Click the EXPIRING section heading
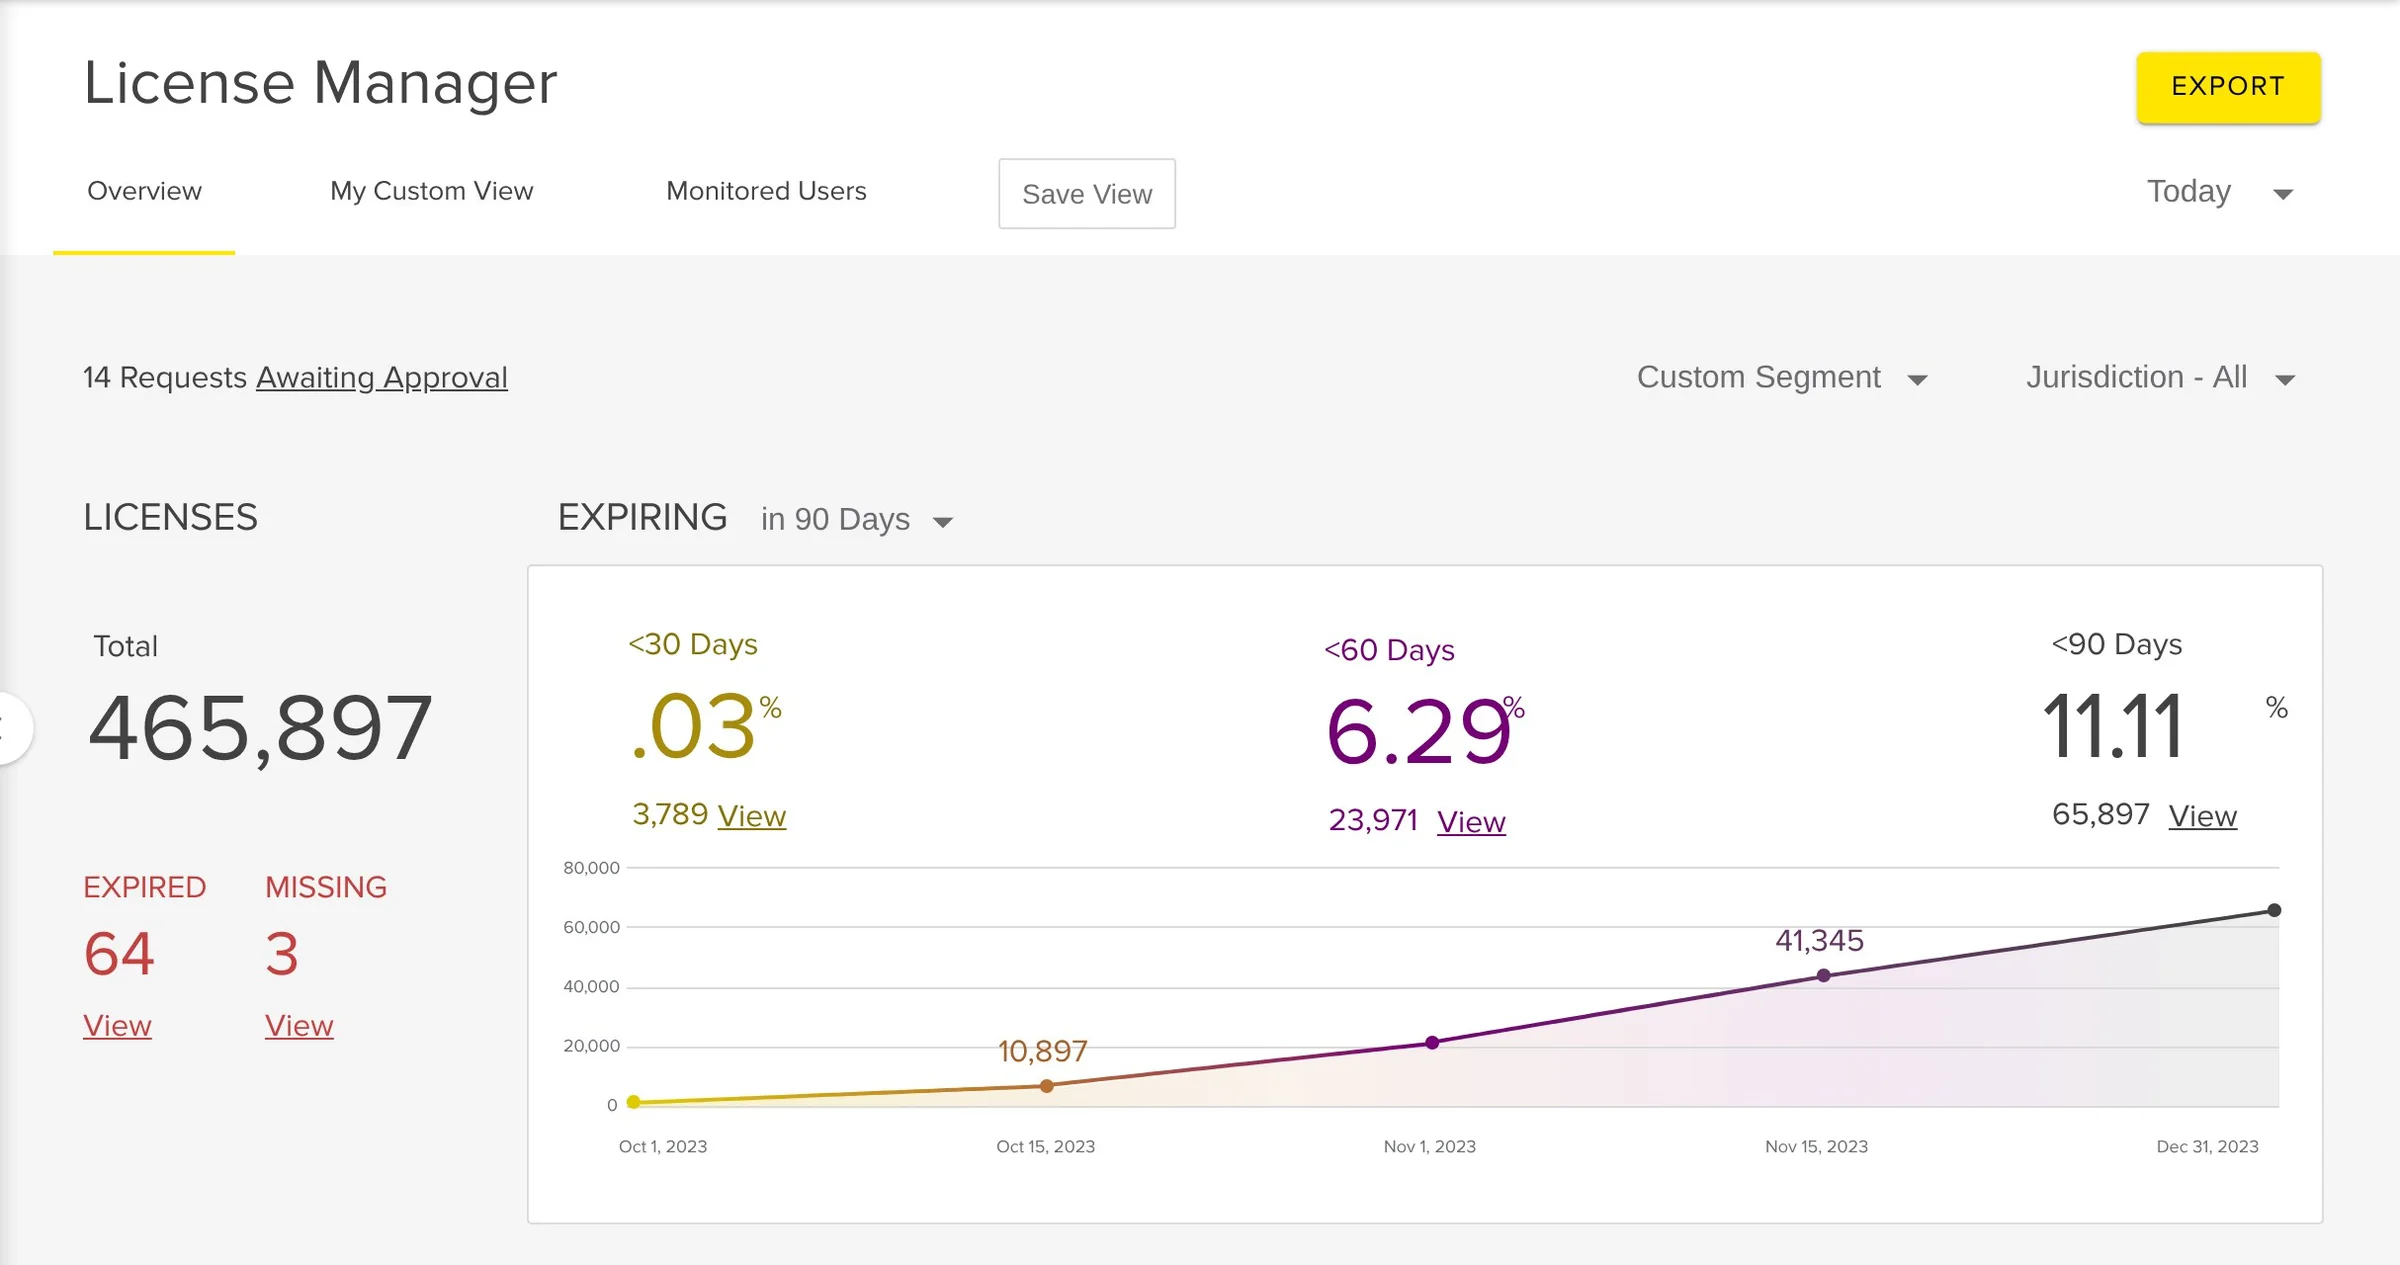2400x1265 pixels. (x=642, y=517)
